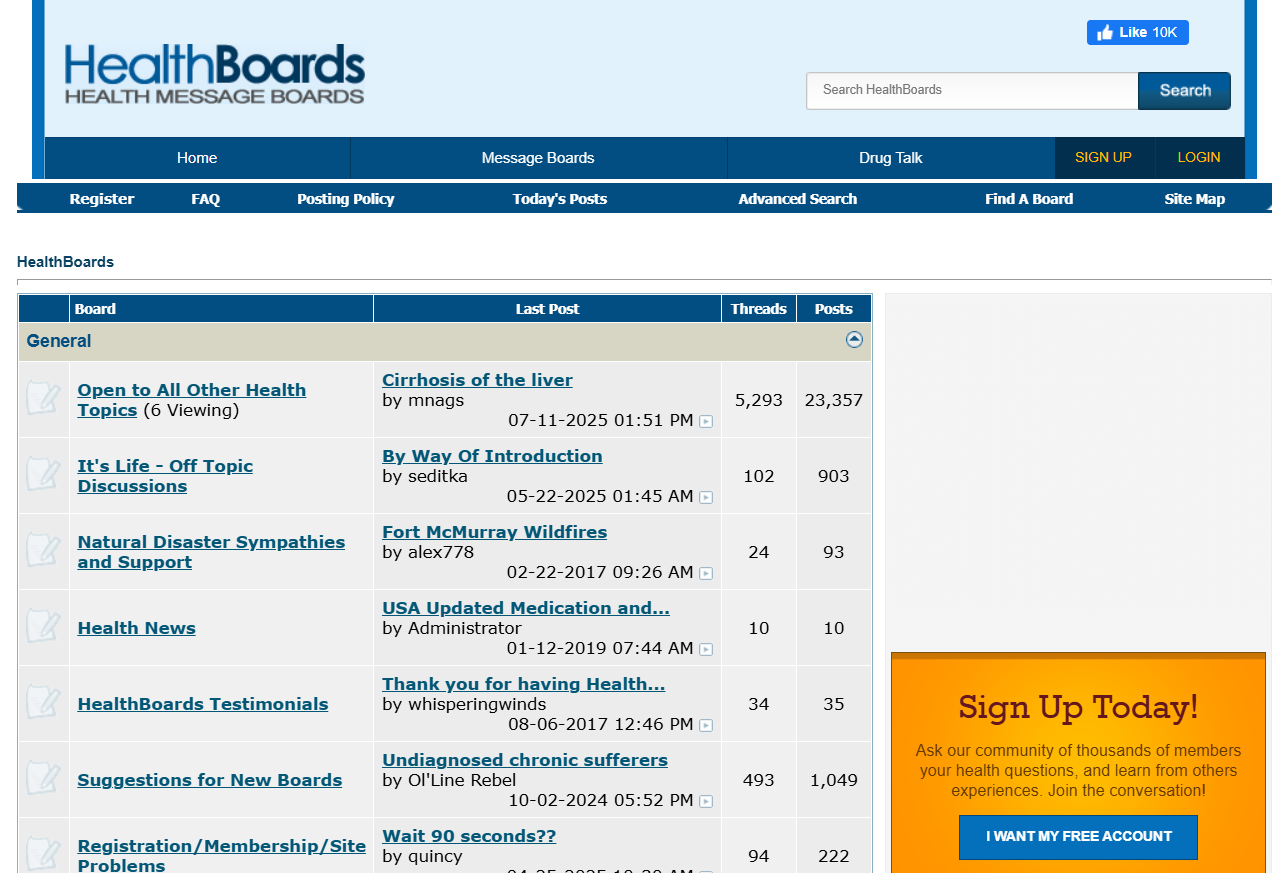The image size is (1276, 873).
Task: Open USA Updated Medication and... thread
Action: coord(526,608)
